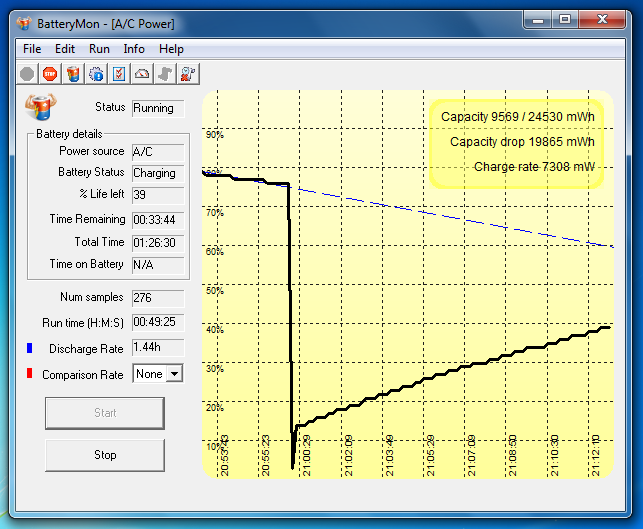Click the 21:00:29 time axis label
Image resolution: width=643 pixels, height=529 pixels.
(x=306, y=455)
